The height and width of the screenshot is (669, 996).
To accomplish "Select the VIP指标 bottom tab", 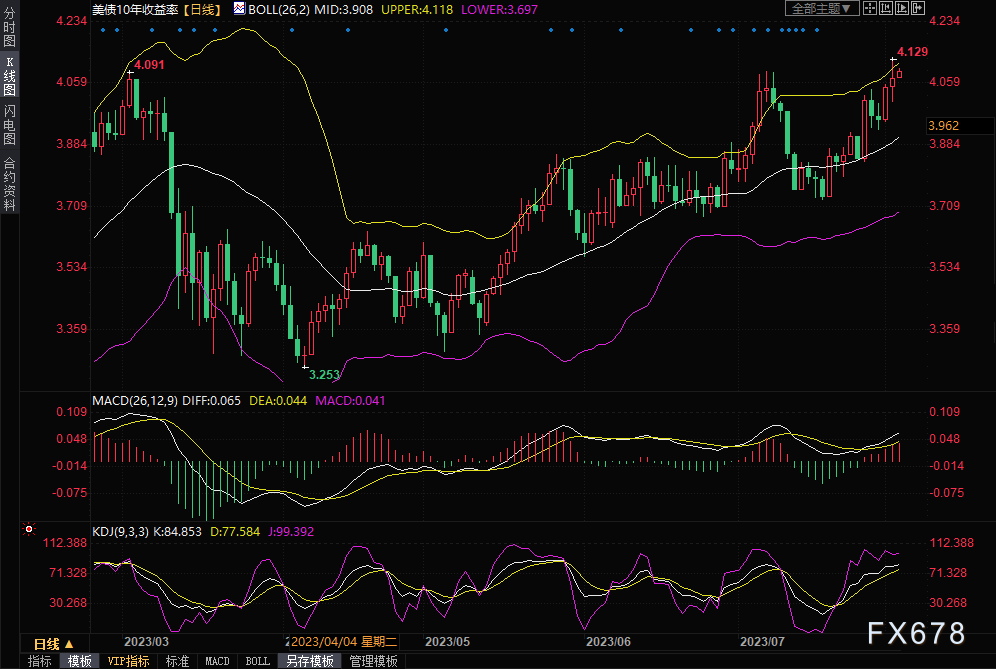I will 128,661.
